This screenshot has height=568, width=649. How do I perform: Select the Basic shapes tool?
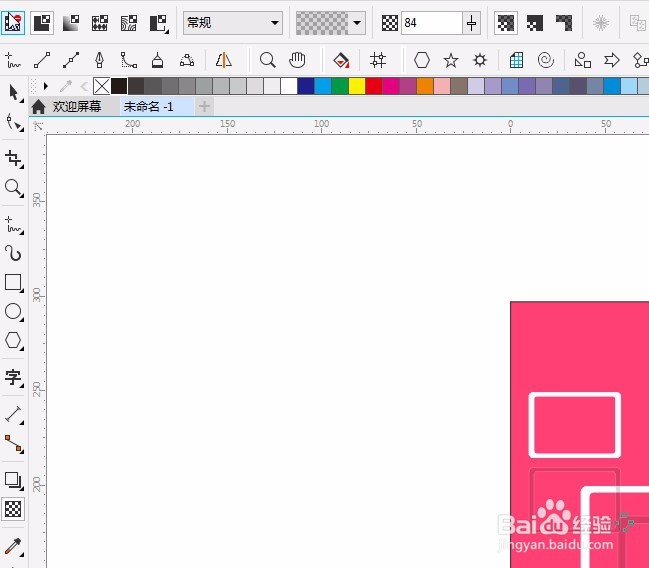point(582,60)
